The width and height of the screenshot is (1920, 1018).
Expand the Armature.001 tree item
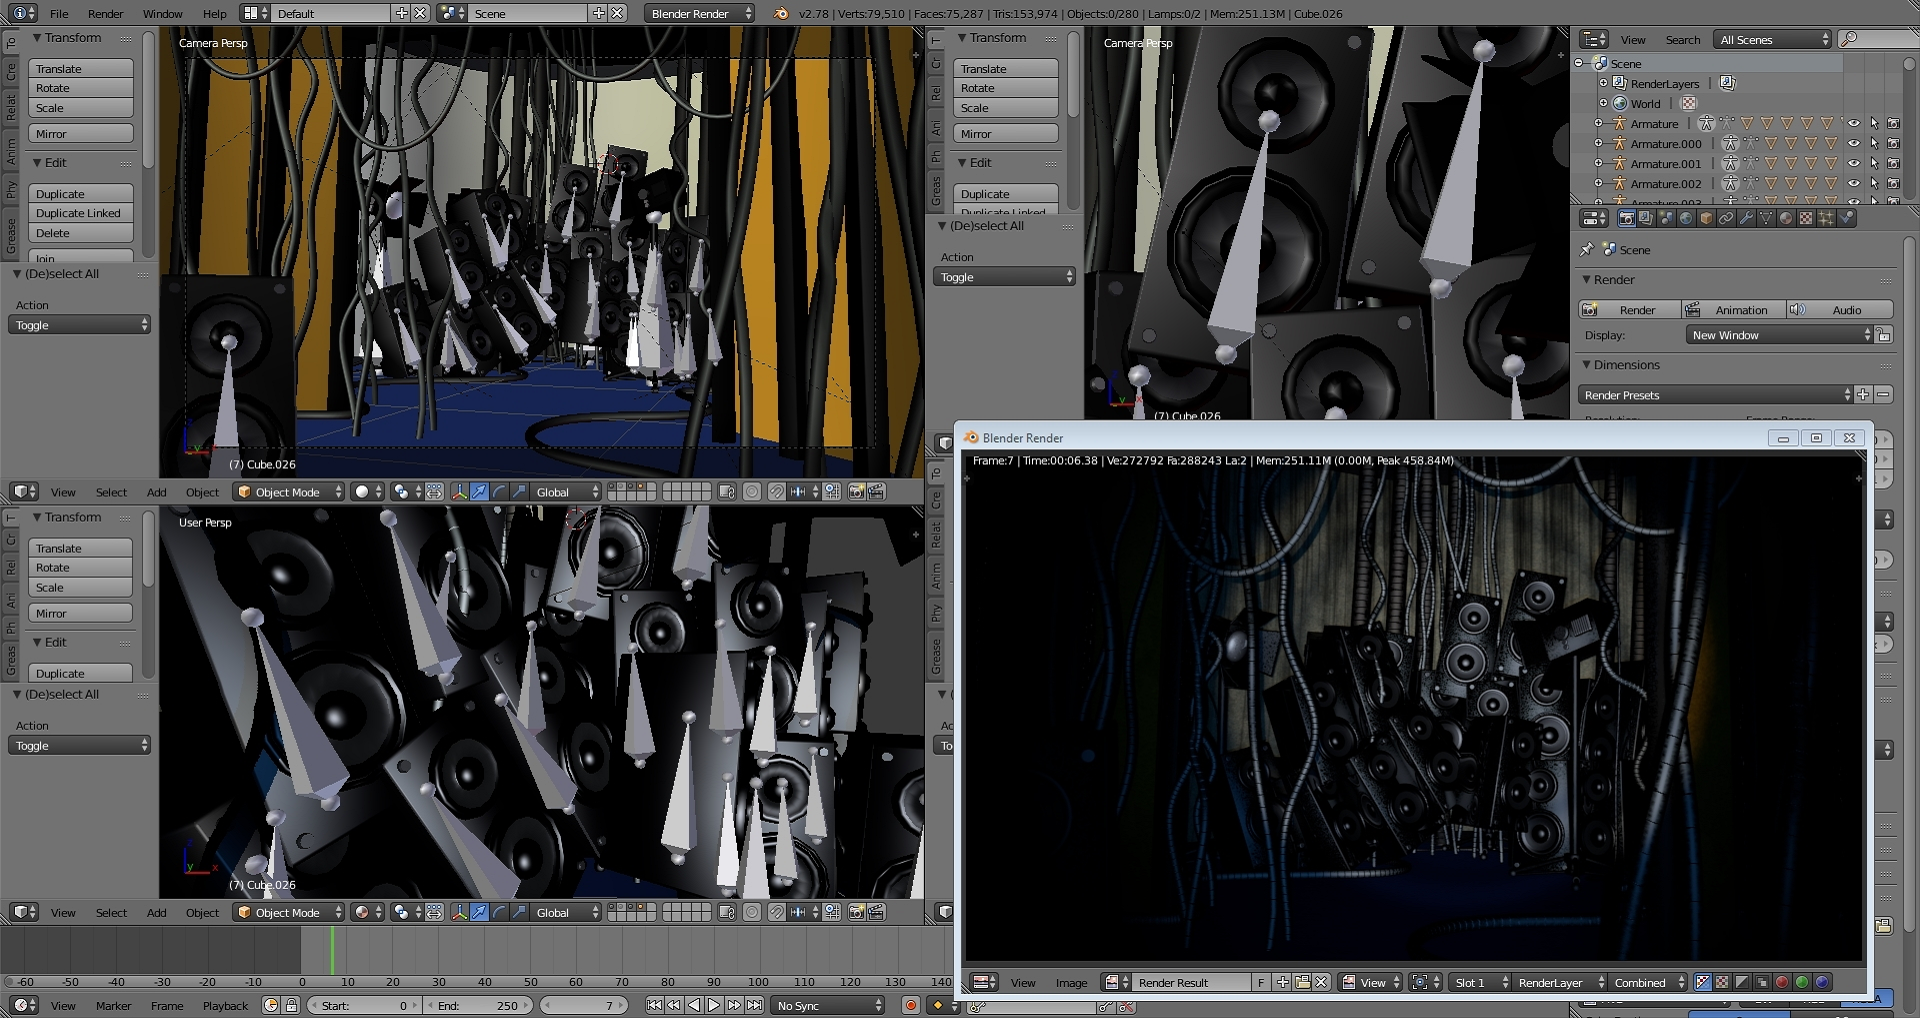point(1598,164)
